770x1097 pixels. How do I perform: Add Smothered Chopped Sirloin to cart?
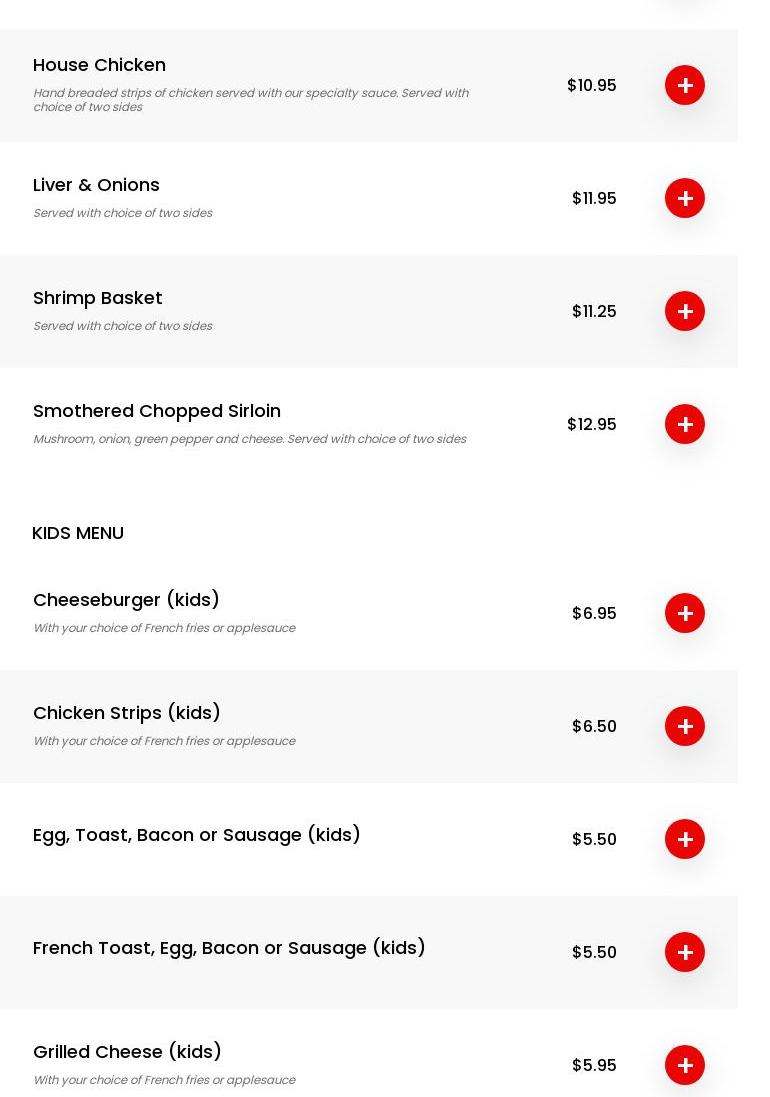[685, 424]
